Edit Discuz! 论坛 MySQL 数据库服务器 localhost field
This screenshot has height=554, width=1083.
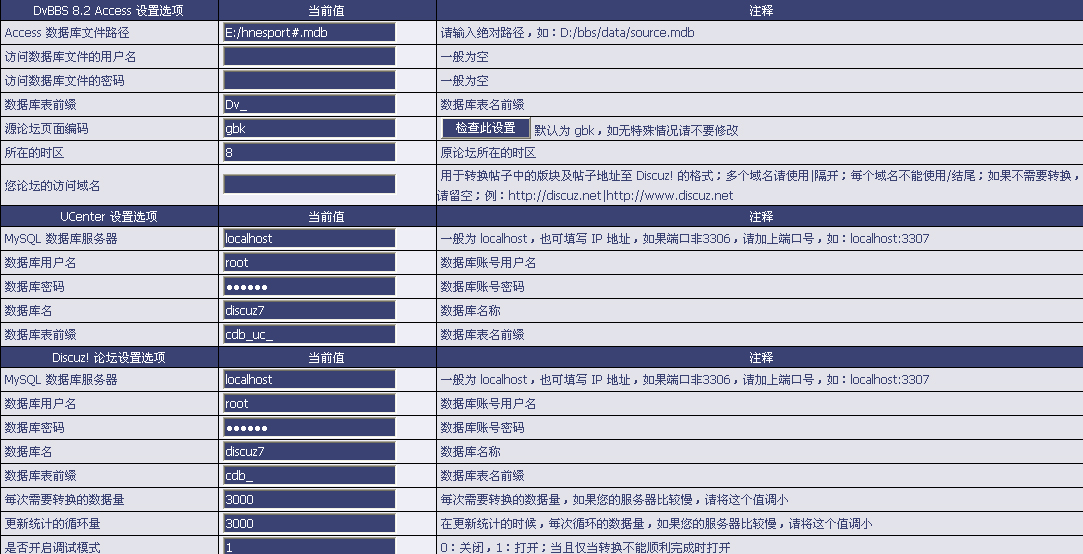[x=309, y=379]
